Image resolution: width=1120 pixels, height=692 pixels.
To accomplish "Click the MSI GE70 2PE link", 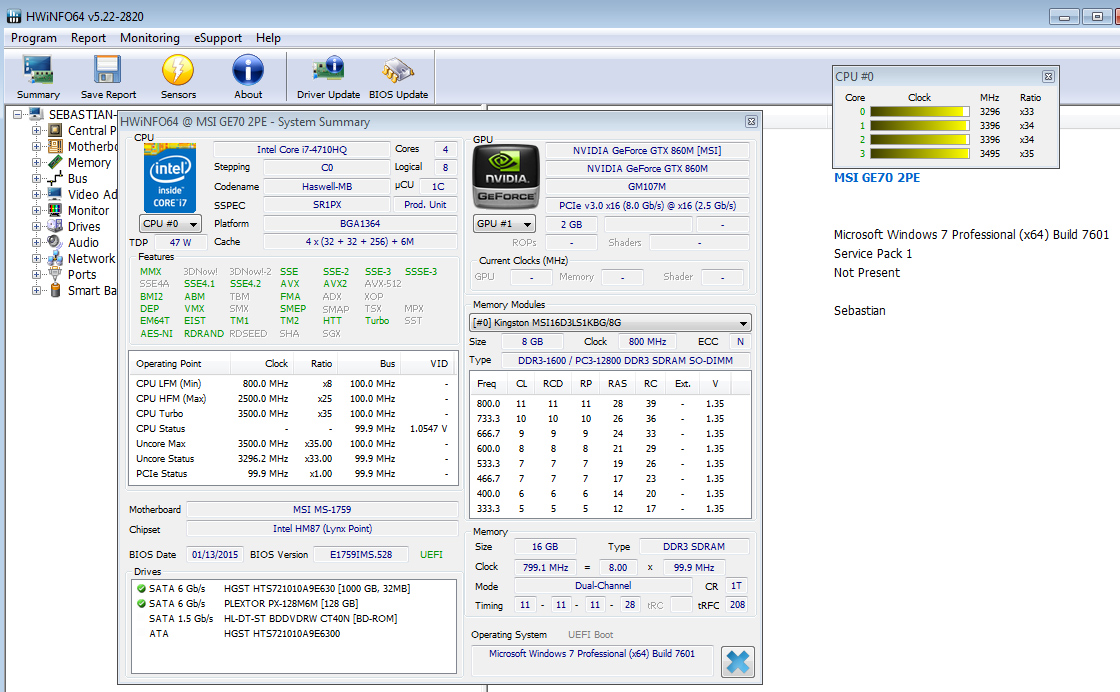I will click(x=876, y=178).
